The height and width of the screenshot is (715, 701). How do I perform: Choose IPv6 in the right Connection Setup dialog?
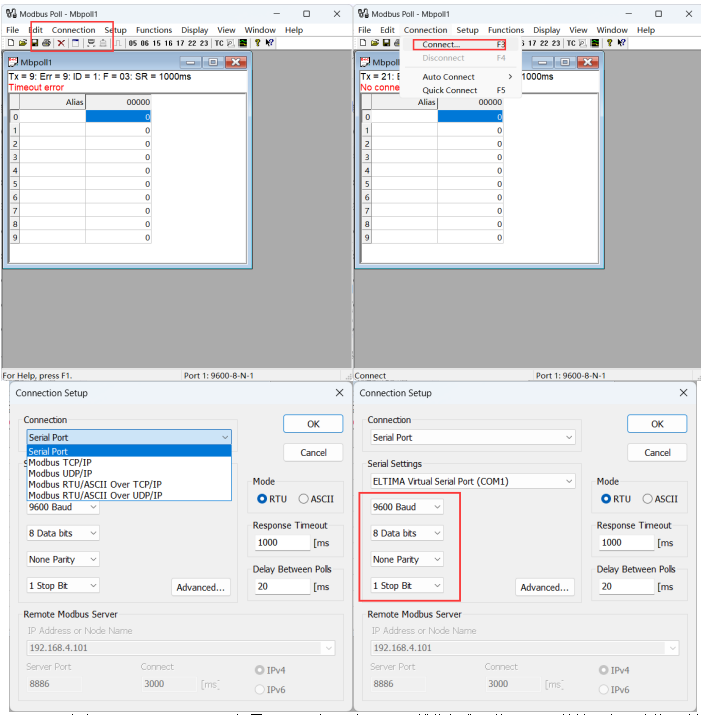603,689
